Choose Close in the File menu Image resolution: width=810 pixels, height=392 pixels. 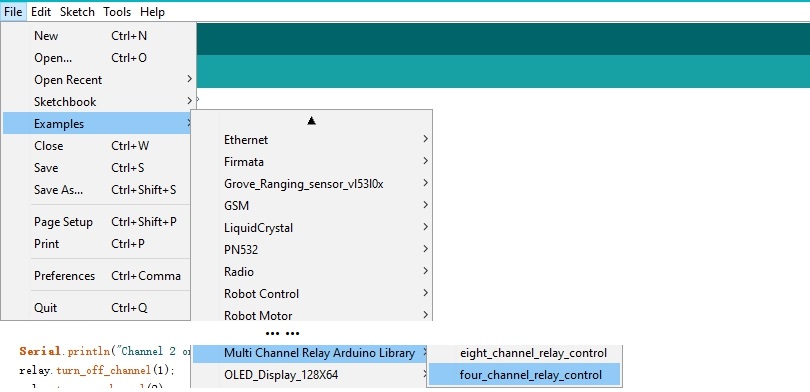pyautogui.click(x=97, y=146)
